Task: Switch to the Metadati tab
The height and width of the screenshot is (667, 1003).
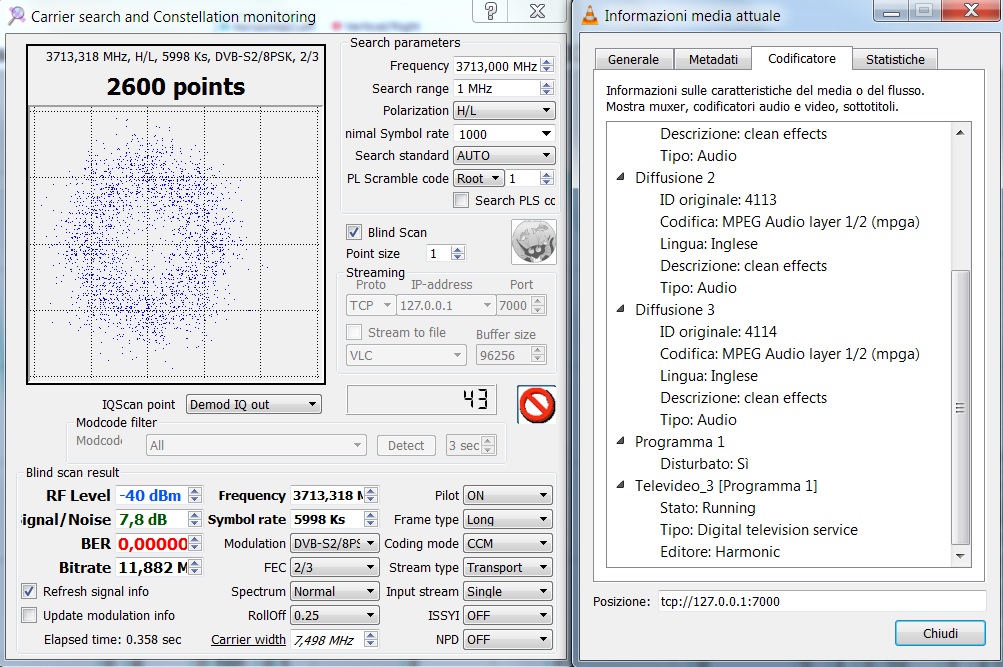Action: 713,59
